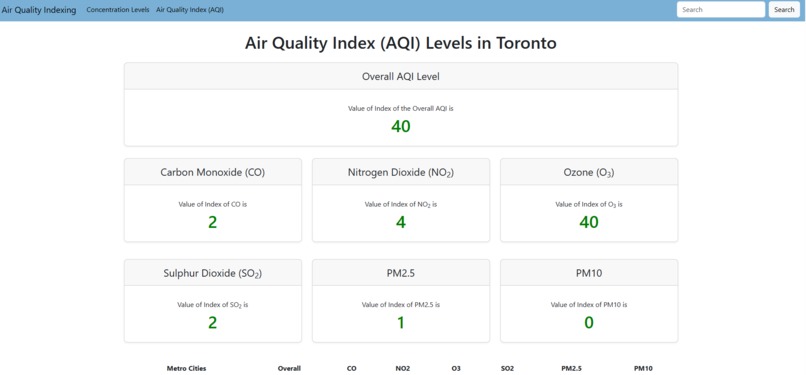Focus the Search input field

point(721,9)
